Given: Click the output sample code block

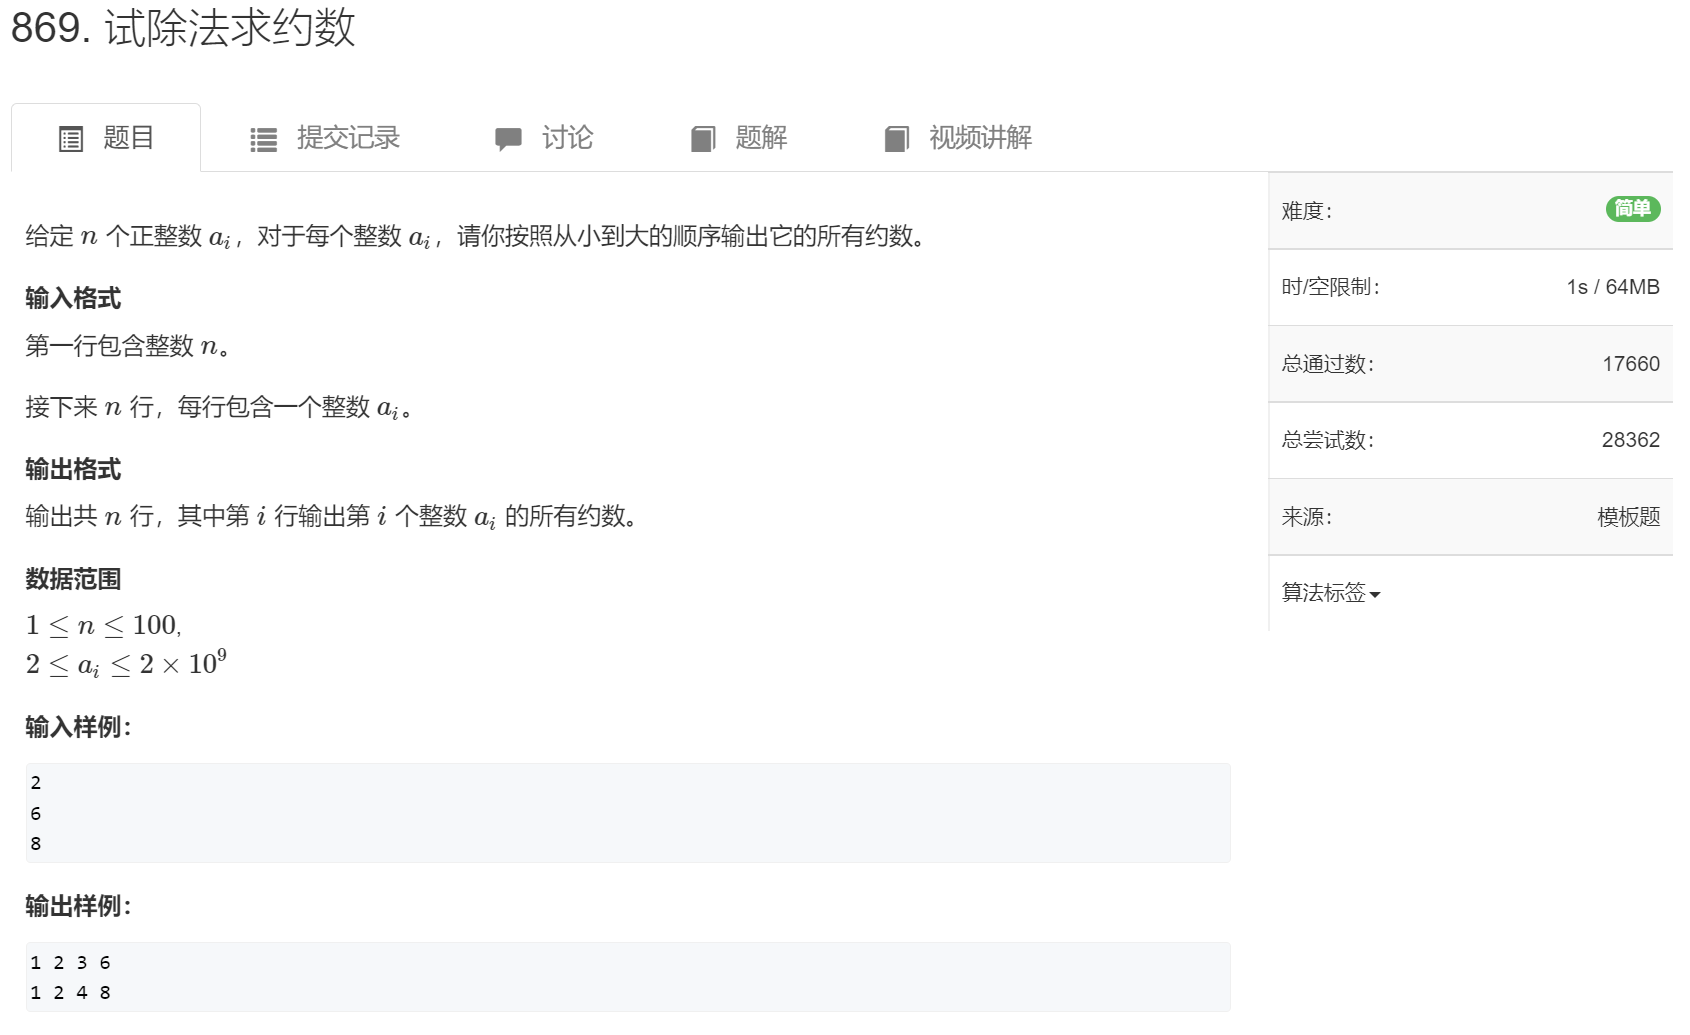Looking at the screenshot, I should 620,977.
